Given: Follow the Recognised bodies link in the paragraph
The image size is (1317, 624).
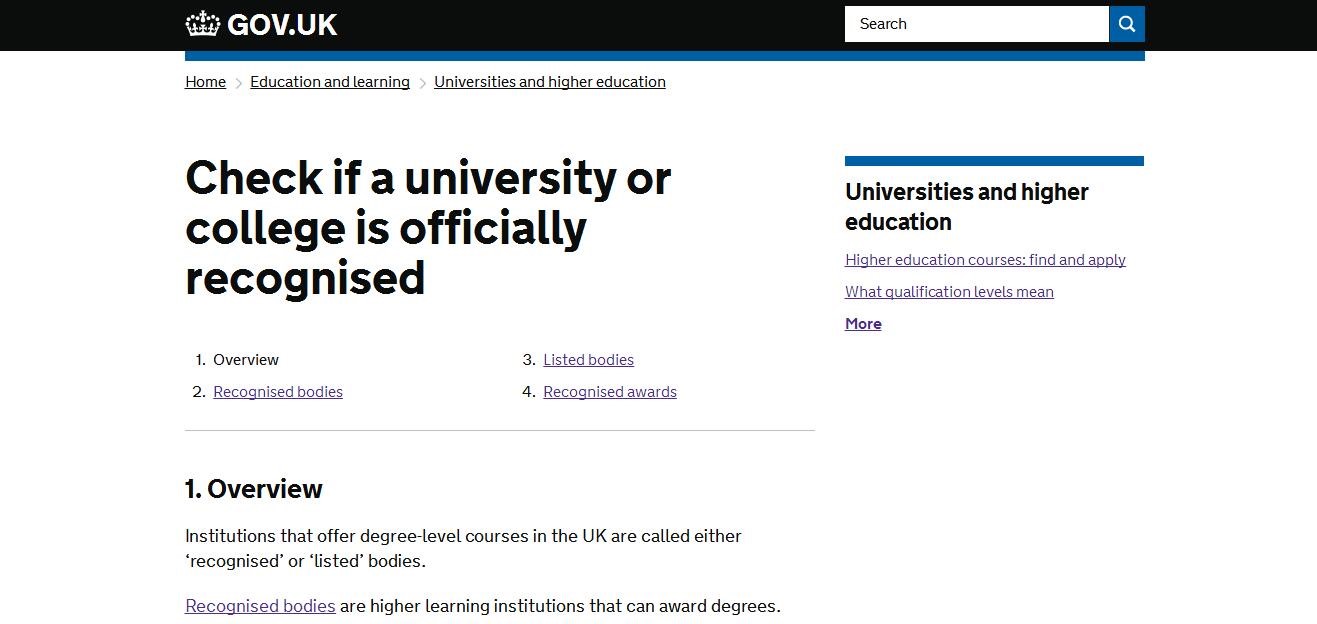Looking at the screenshot, I should 260,606.
